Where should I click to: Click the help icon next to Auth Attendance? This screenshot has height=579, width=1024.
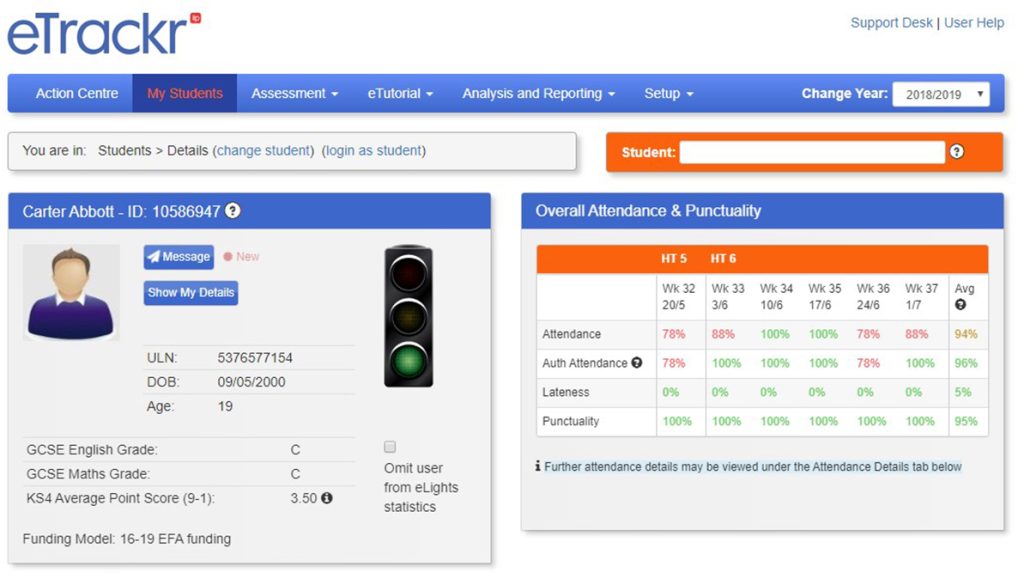pyautogui.click(x=637, y=363)
